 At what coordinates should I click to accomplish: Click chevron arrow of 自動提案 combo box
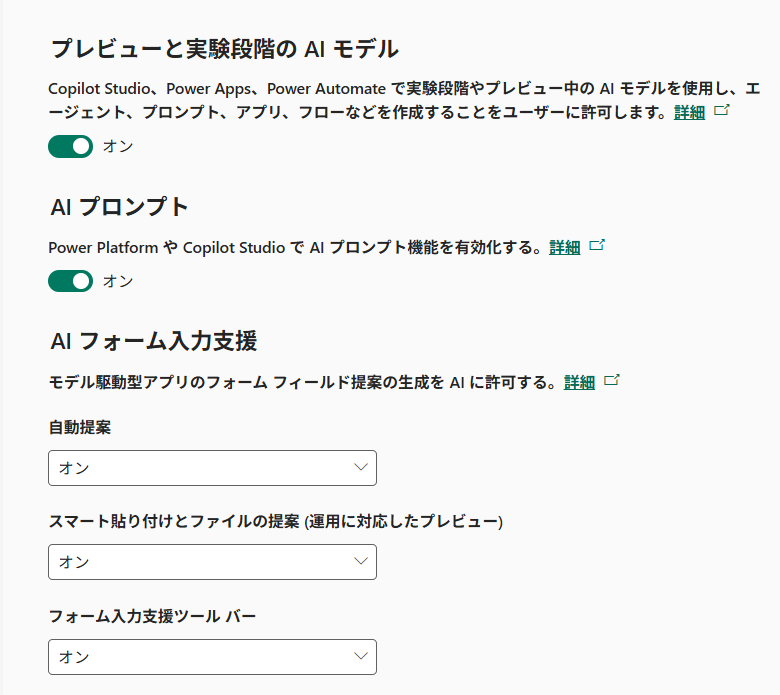(362, 467)
